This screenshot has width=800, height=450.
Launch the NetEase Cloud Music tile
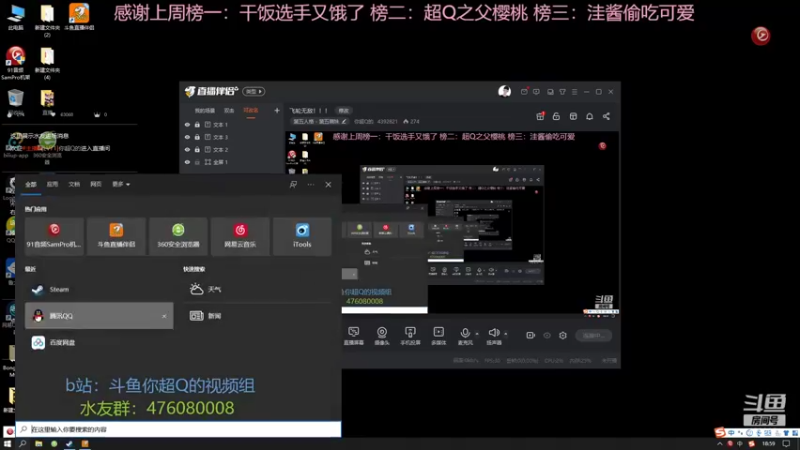(x=240, y=236)
